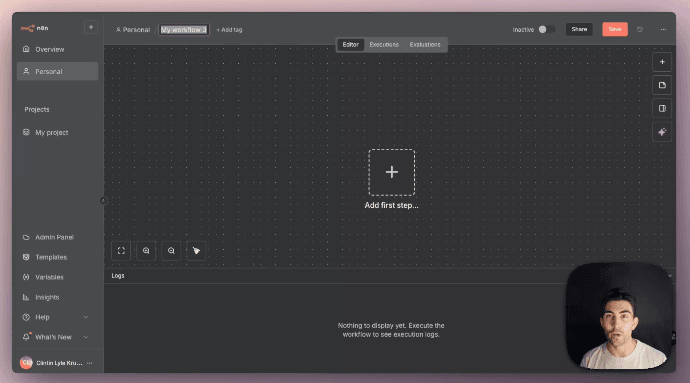Select Personal in the sidebar
Viewport: 690px width, 383px height.
[x=57, y=71]
